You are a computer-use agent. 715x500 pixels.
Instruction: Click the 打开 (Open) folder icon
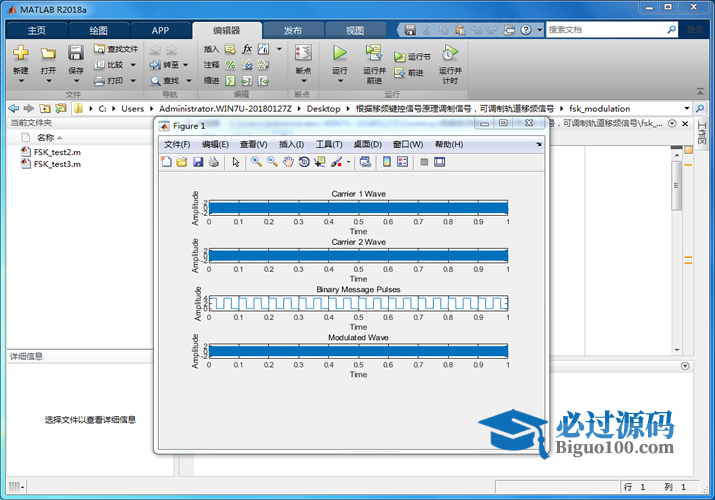point(48,53)
